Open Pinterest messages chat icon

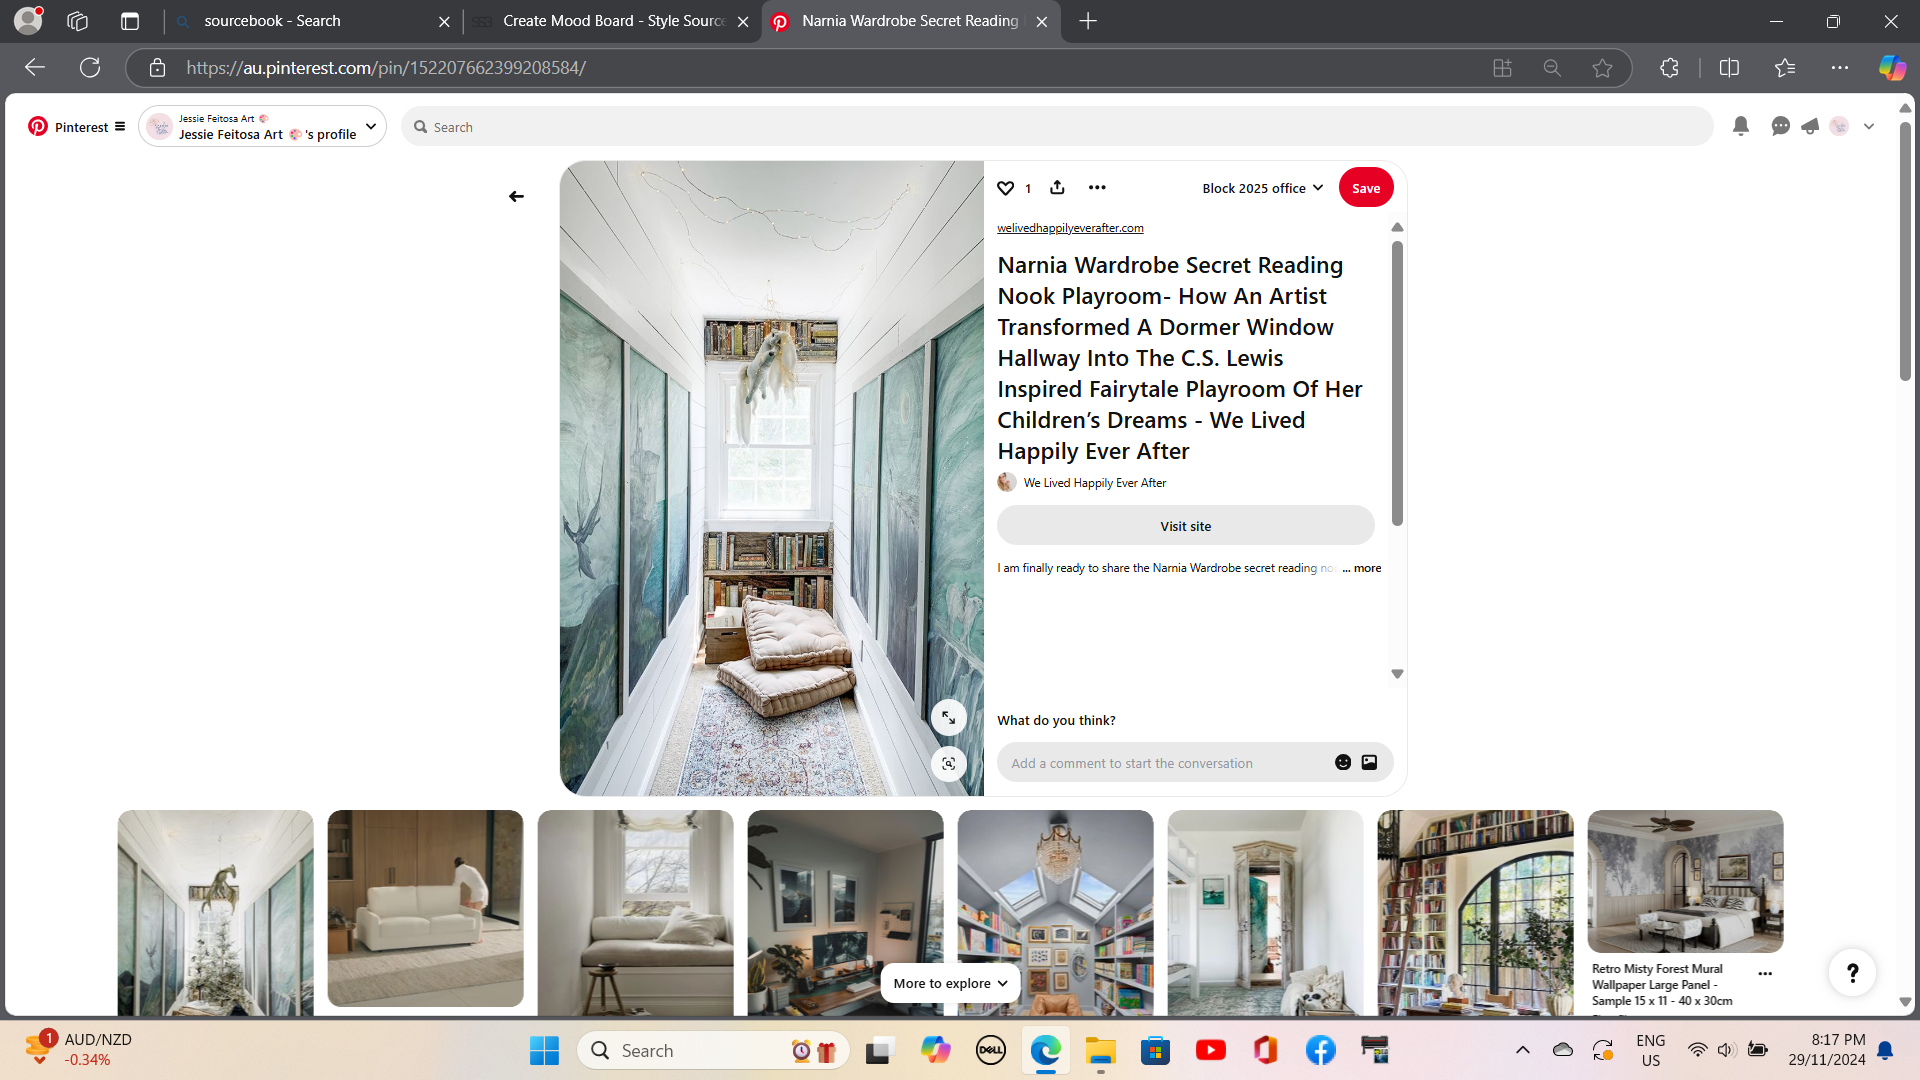[1780, 126]
